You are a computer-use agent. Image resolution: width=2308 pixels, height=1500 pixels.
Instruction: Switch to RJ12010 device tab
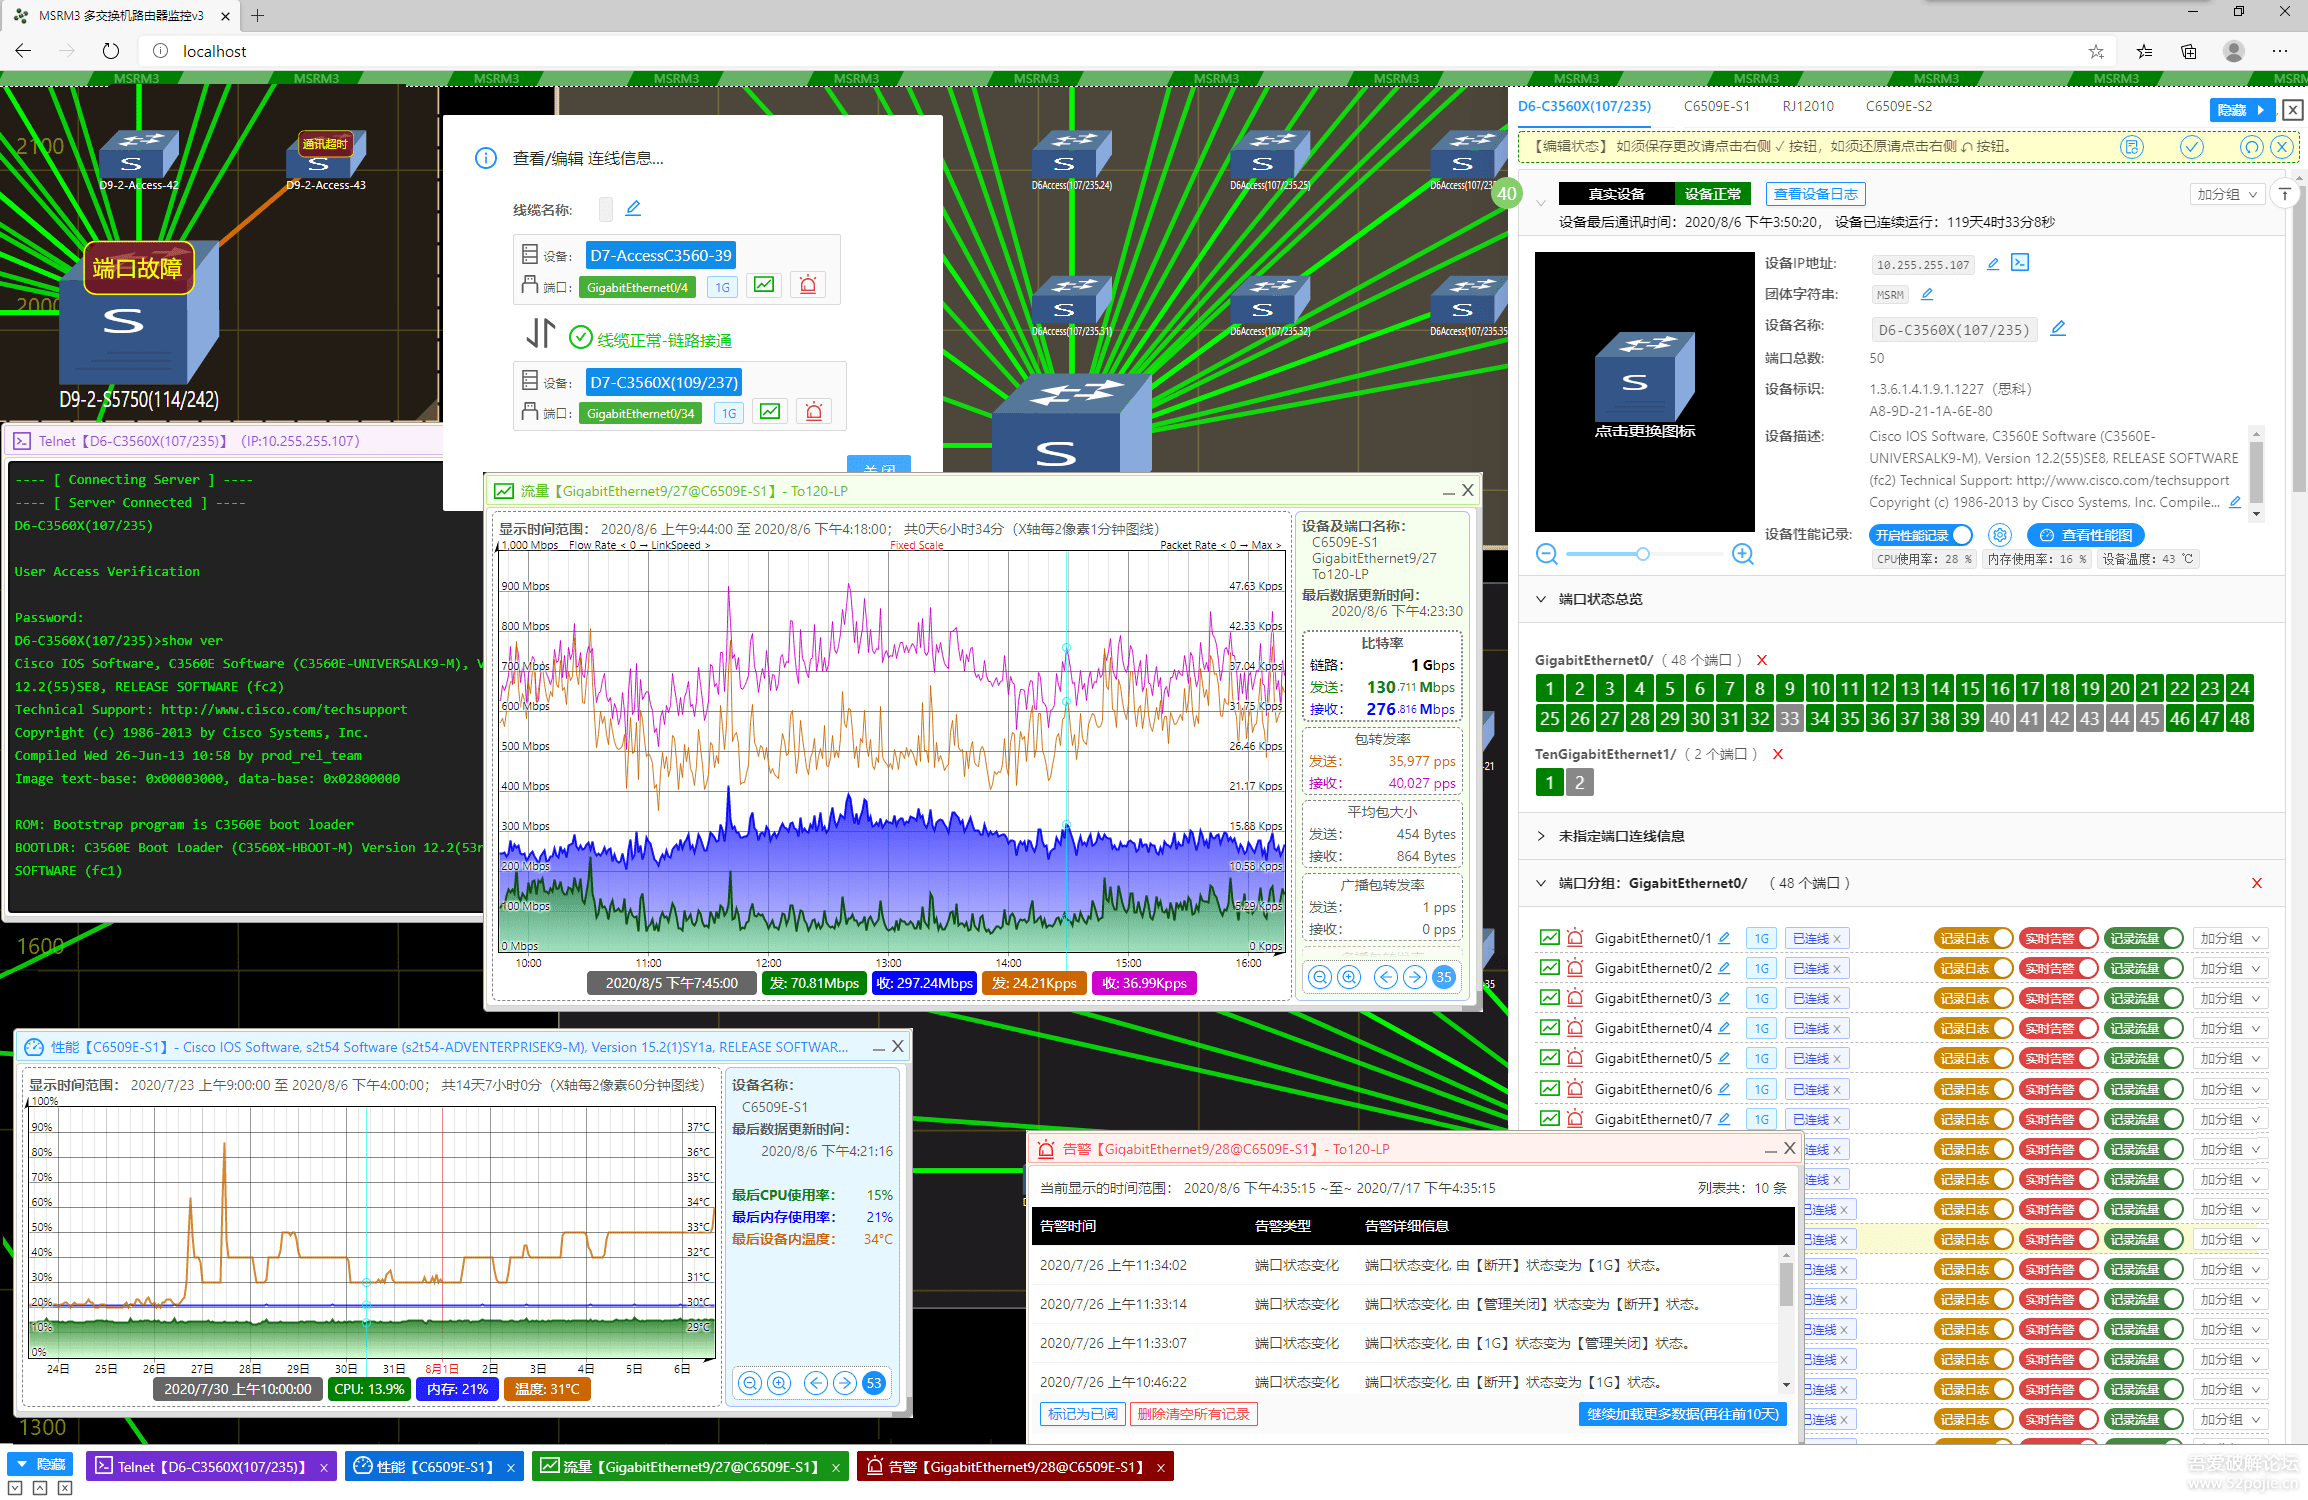1808,106
